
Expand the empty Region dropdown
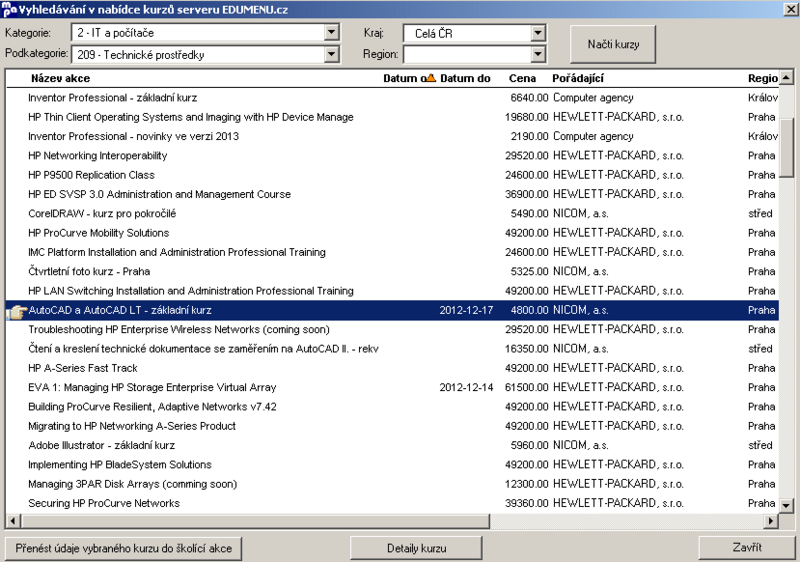[538, 54]
